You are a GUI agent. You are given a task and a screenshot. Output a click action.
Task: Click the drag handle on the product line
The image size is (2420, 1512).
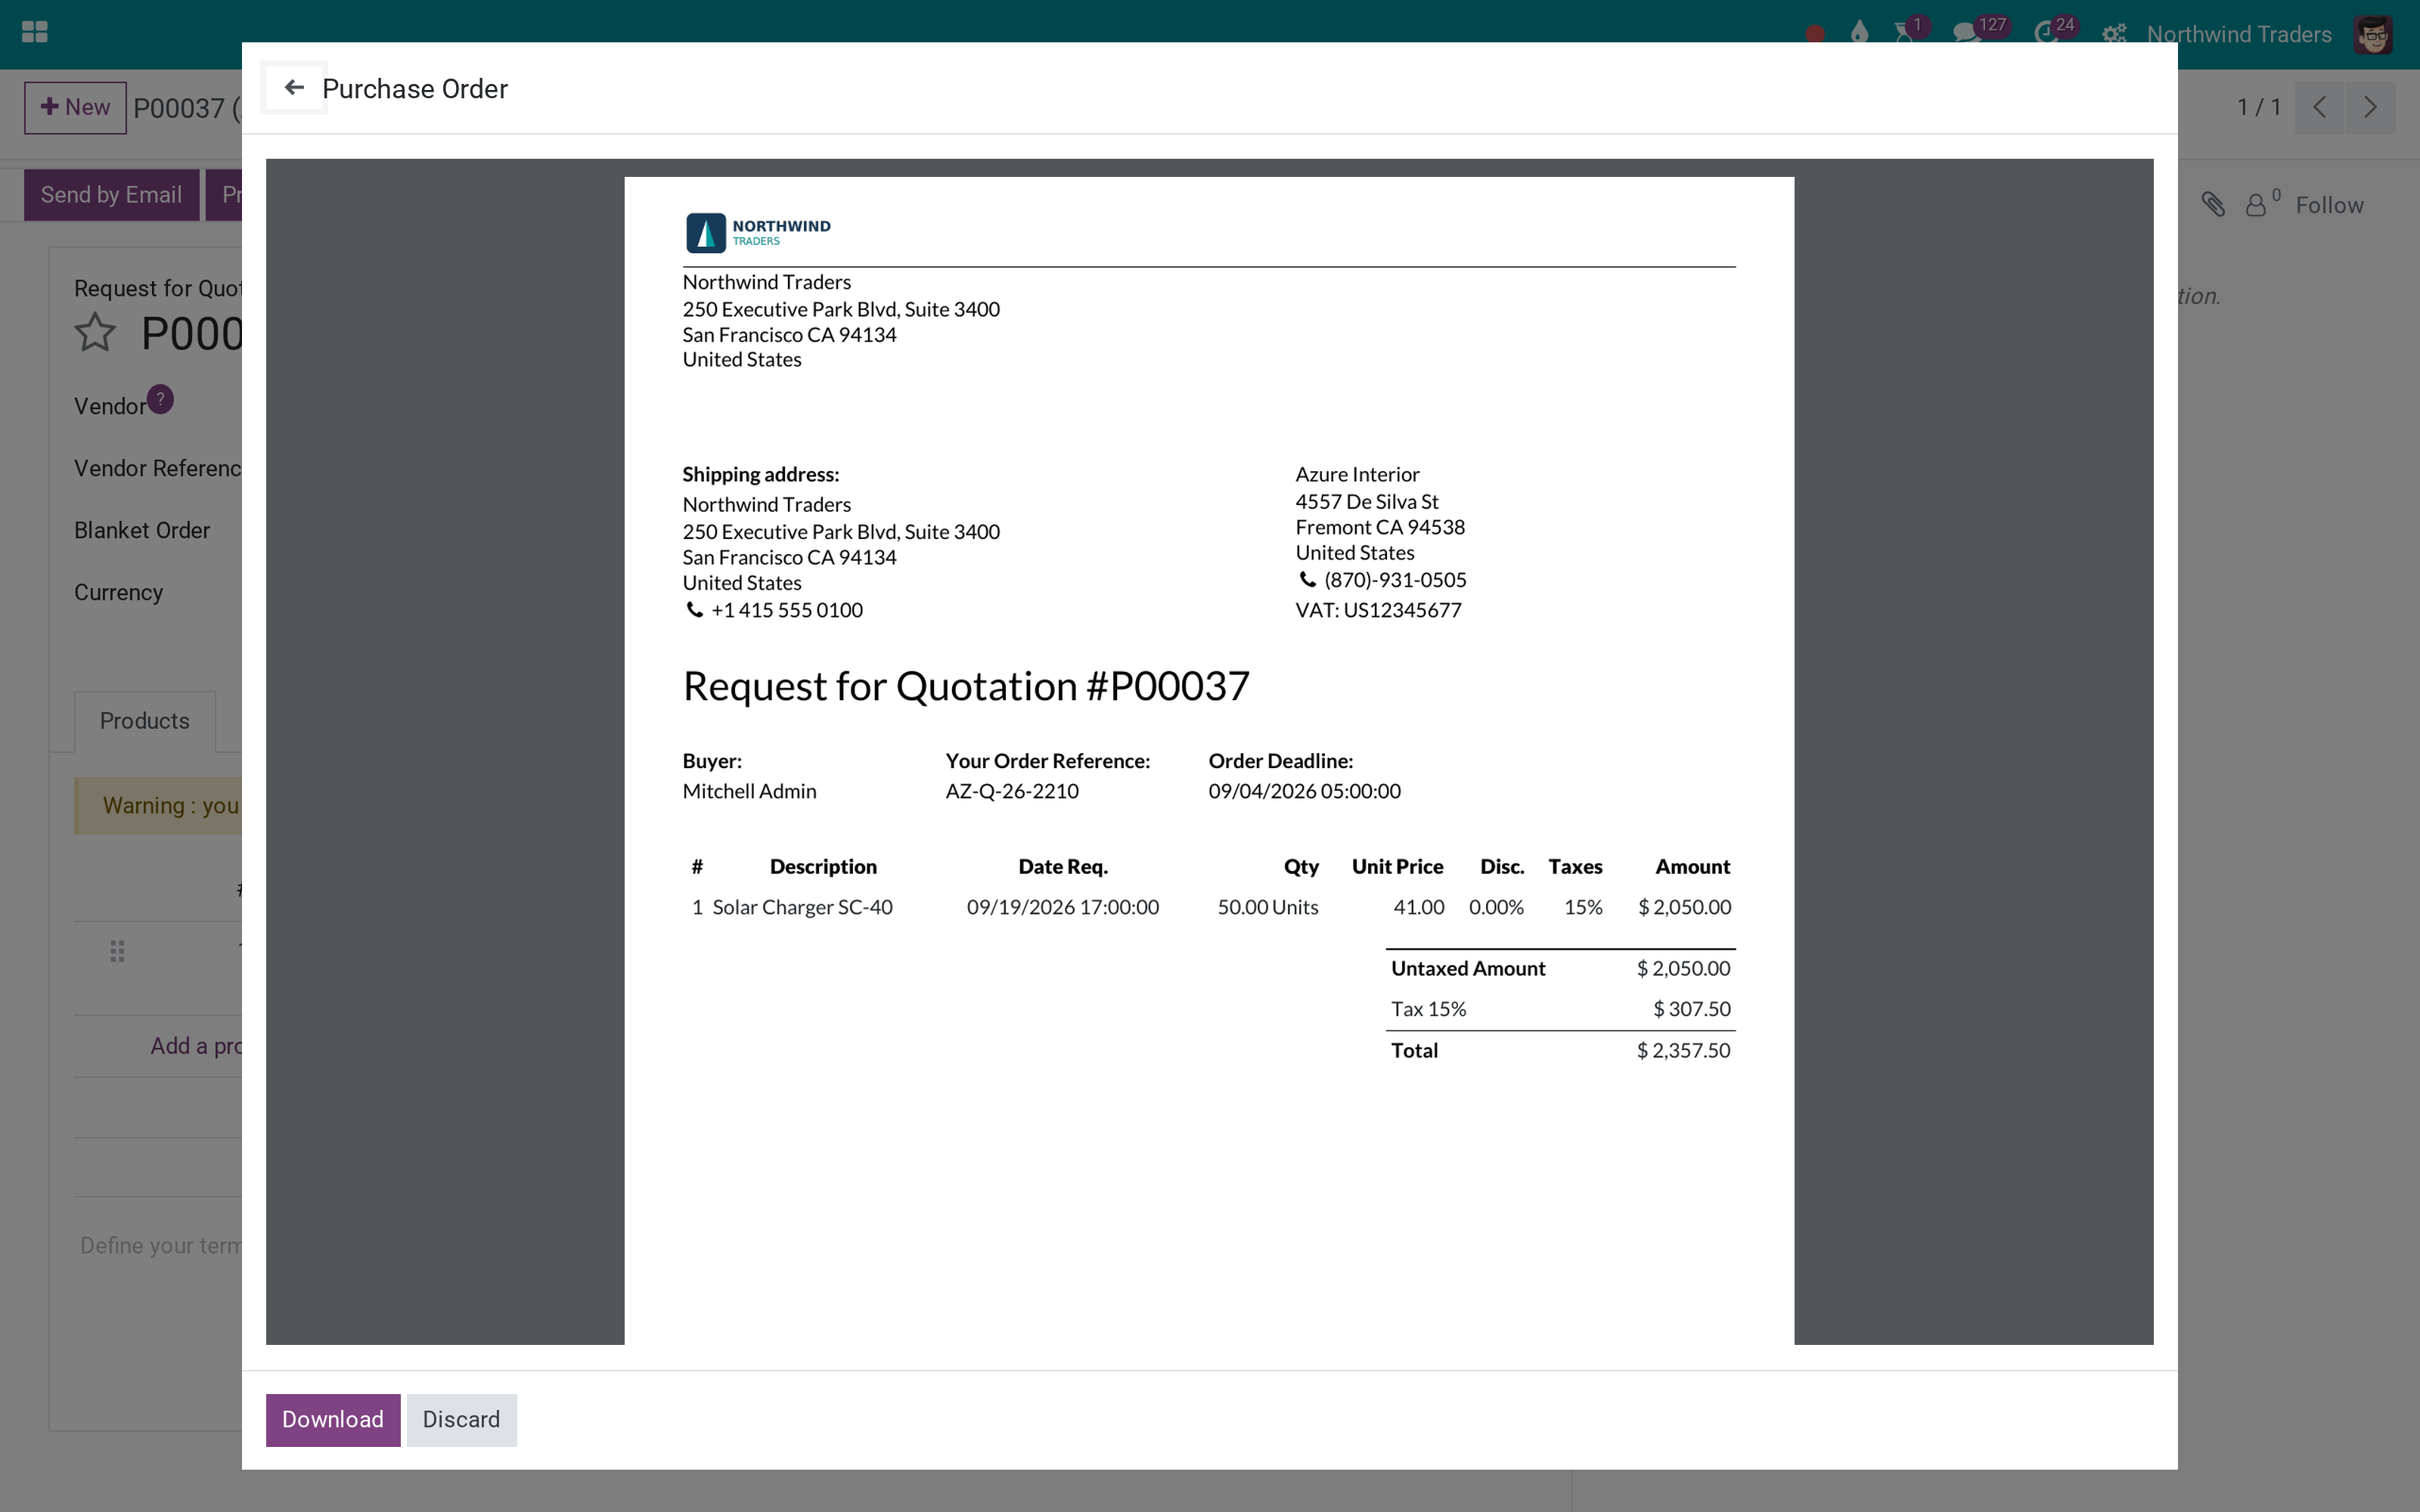point(117,951)
